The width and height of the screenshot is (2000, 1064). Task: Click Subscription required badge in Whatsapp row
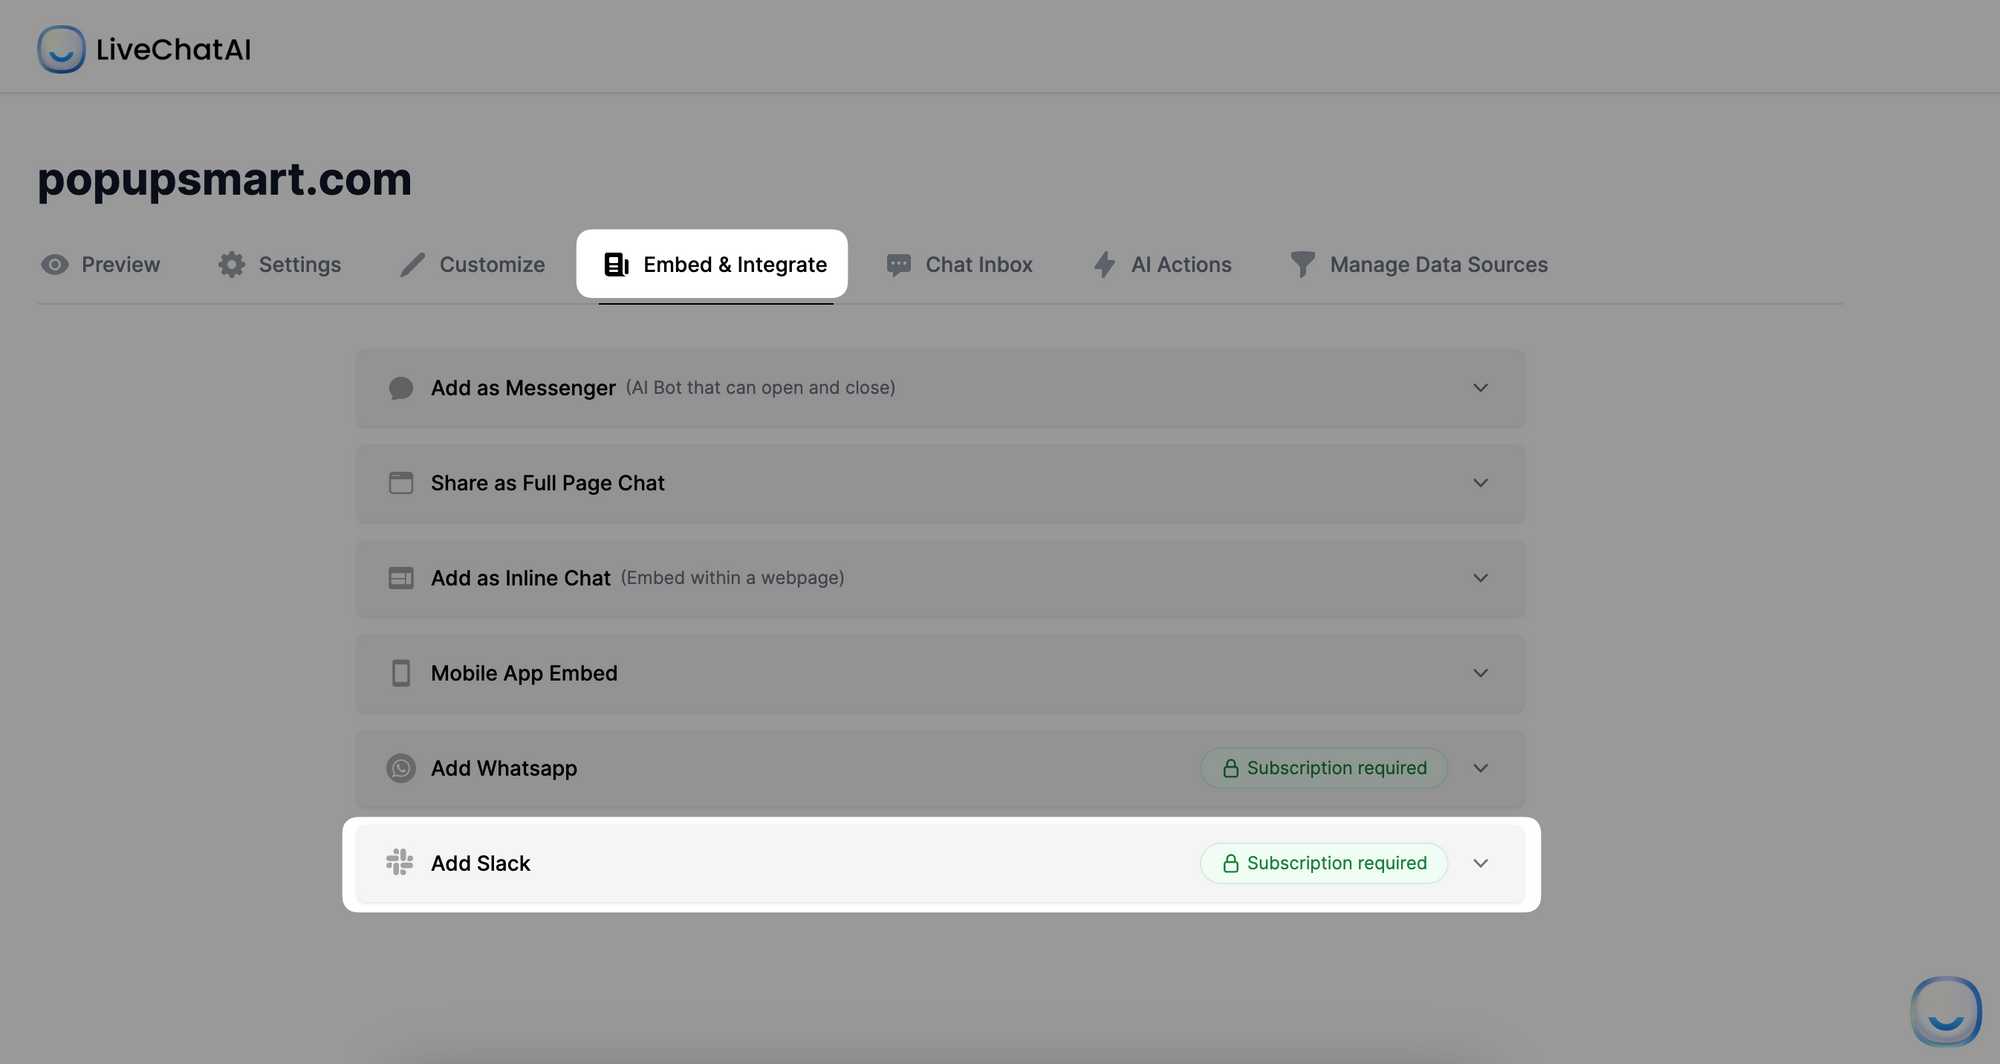pos(1324,768)
